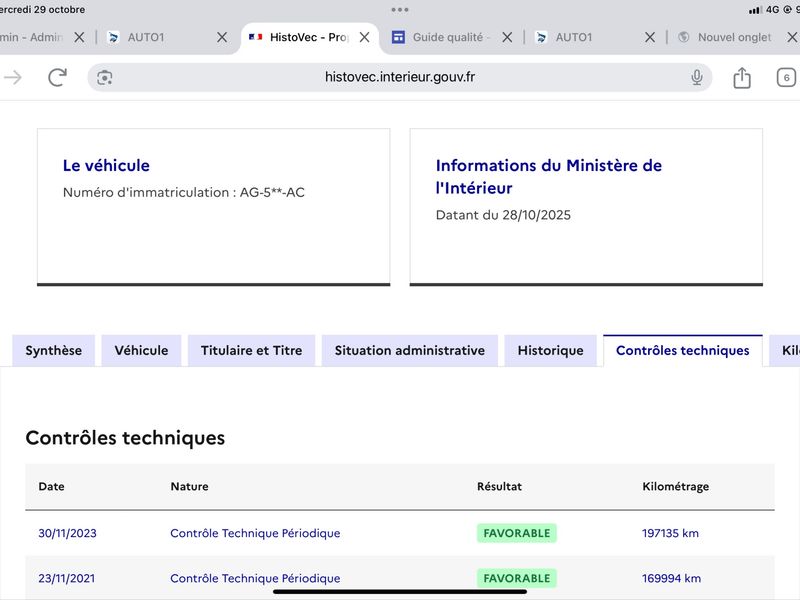Close the HistoVec browser tab
The height and width of the screenshot is (600, 800).
(x=365, y=37)
